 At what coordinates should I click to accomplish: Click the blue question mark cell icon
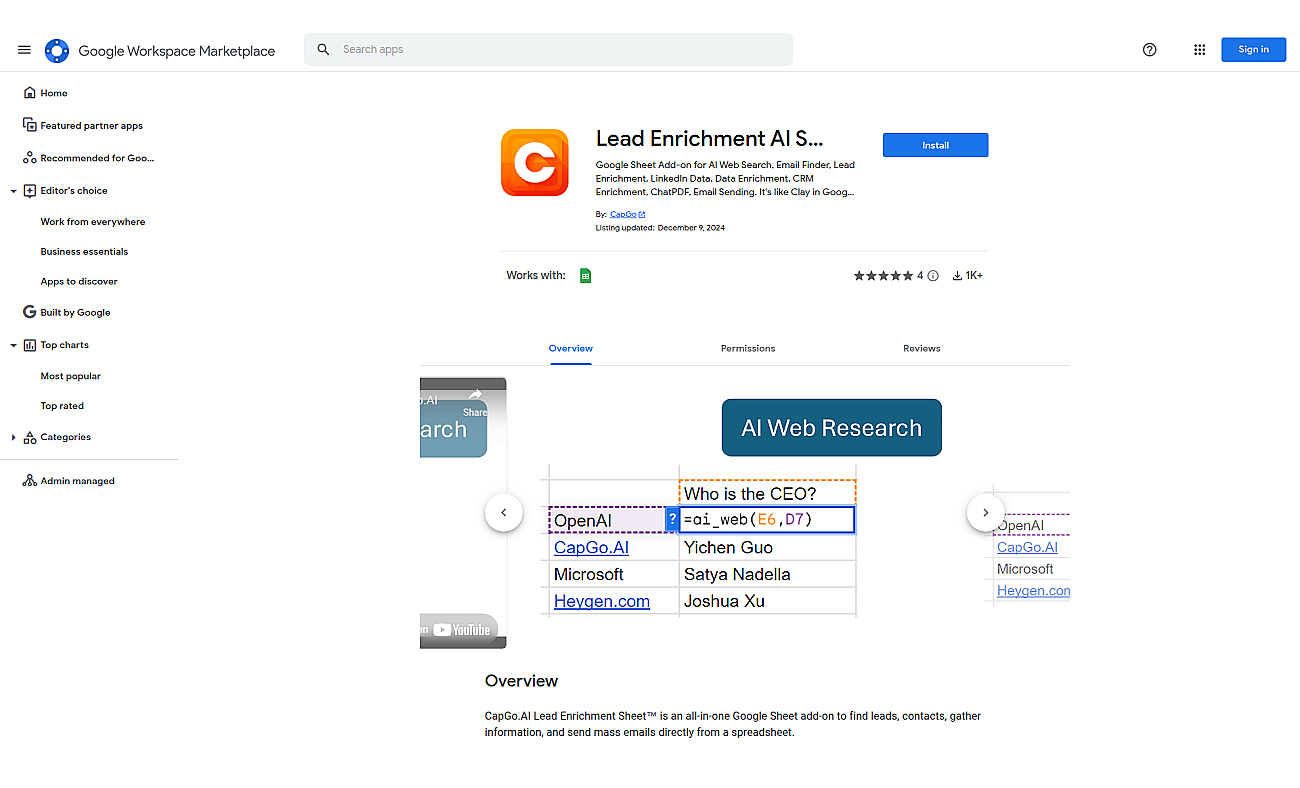coord(672,520)
